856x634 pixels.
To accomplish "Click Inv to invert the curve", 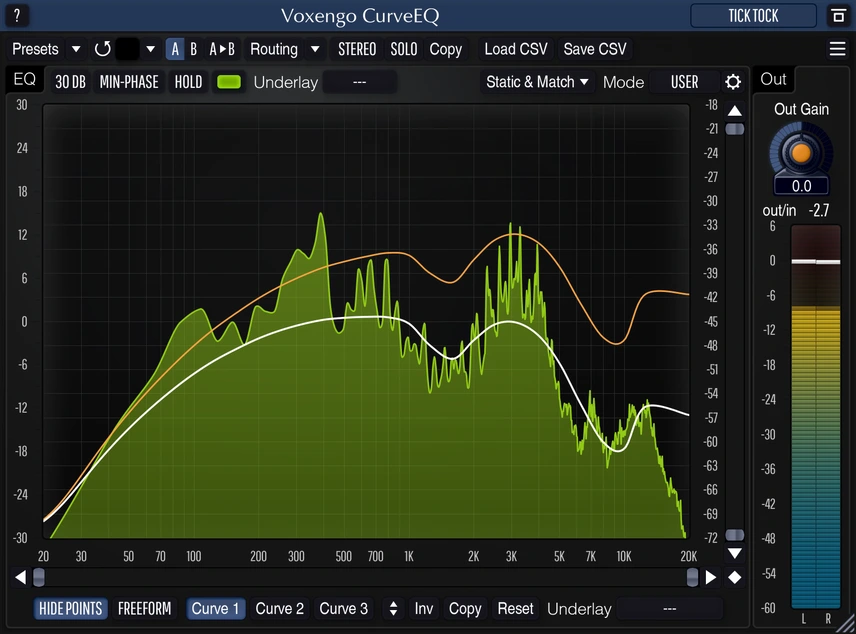I will 424,608.
